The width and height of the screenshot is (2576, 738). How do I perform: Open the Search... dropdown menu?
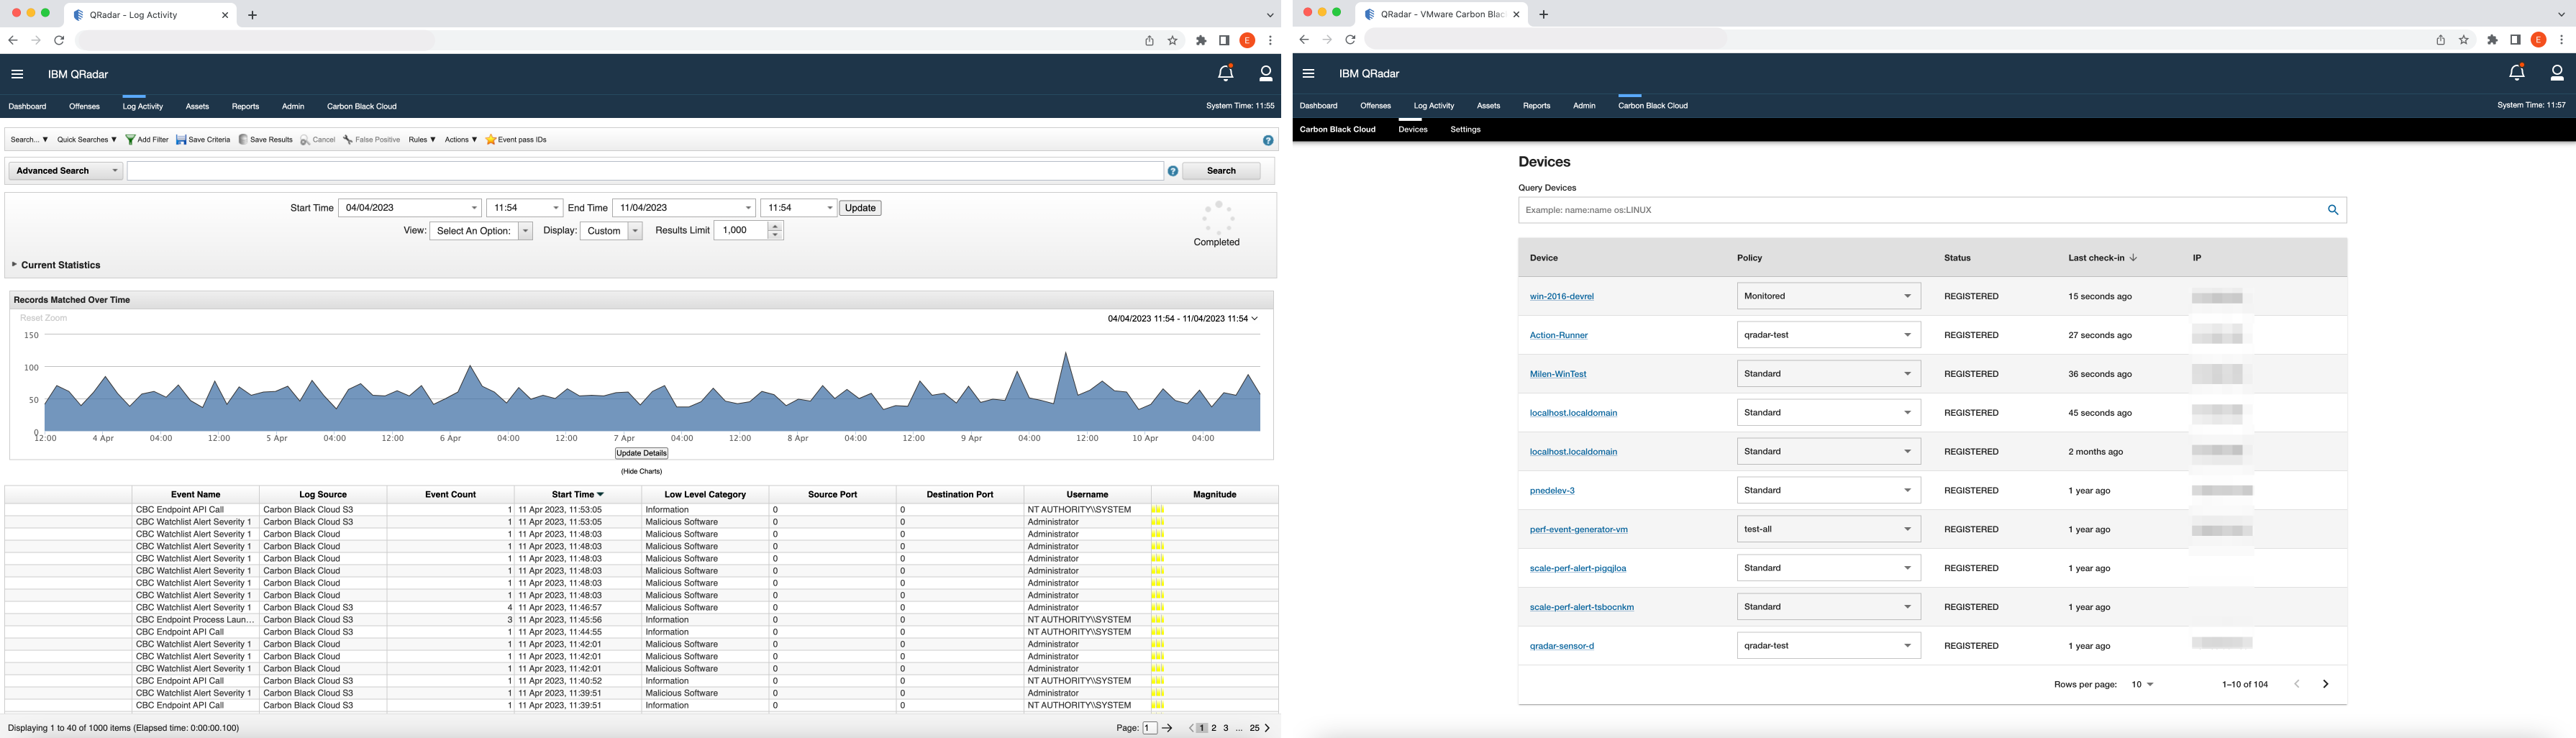pos(29,140)
